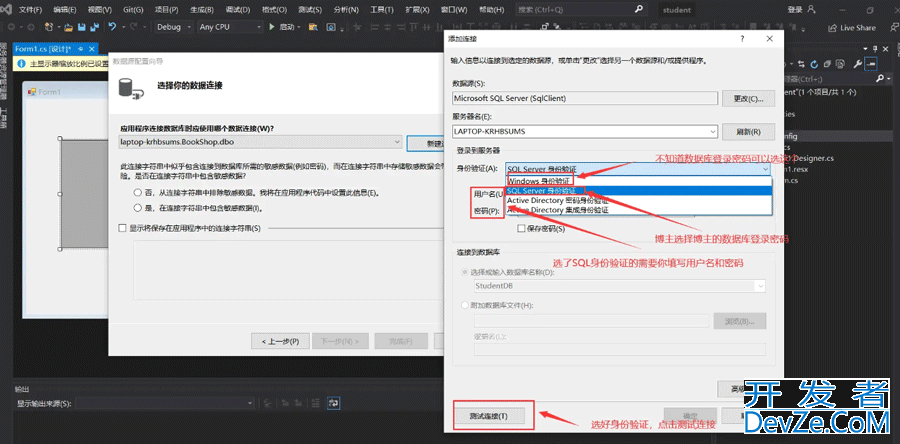Open the new project dropdown arrow

(59, 27)
